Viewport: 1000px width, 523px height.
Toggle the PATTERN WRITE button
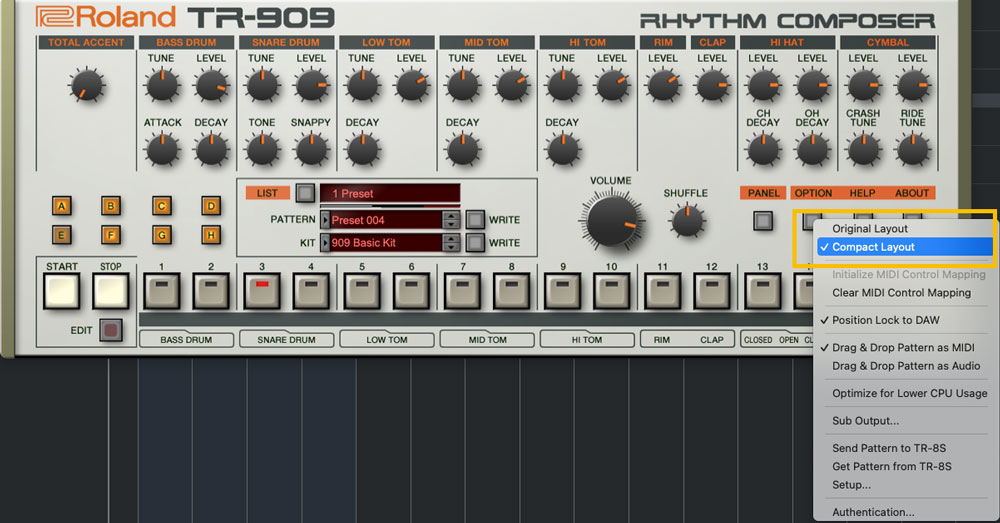(x=475, y=219)
